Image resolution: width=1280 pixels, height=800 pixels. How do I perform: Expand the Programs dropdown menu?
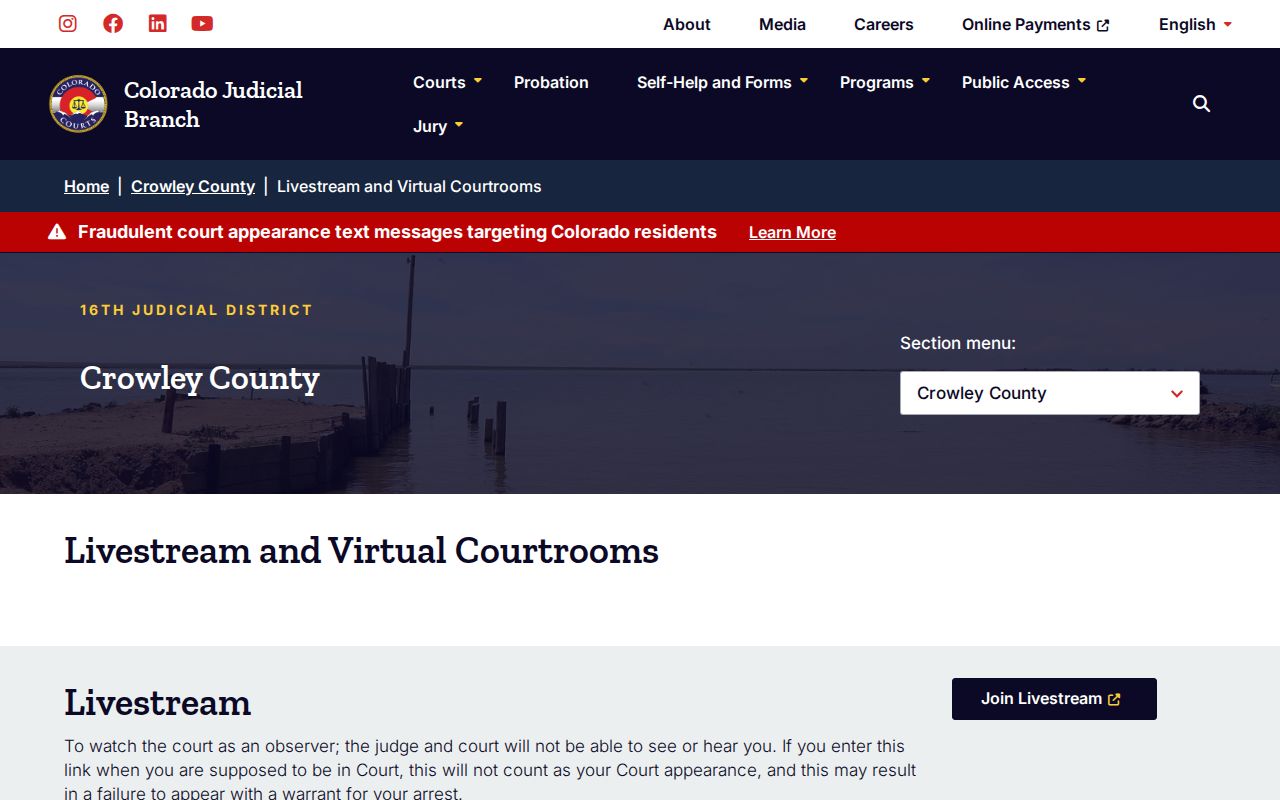click(885, 82)
